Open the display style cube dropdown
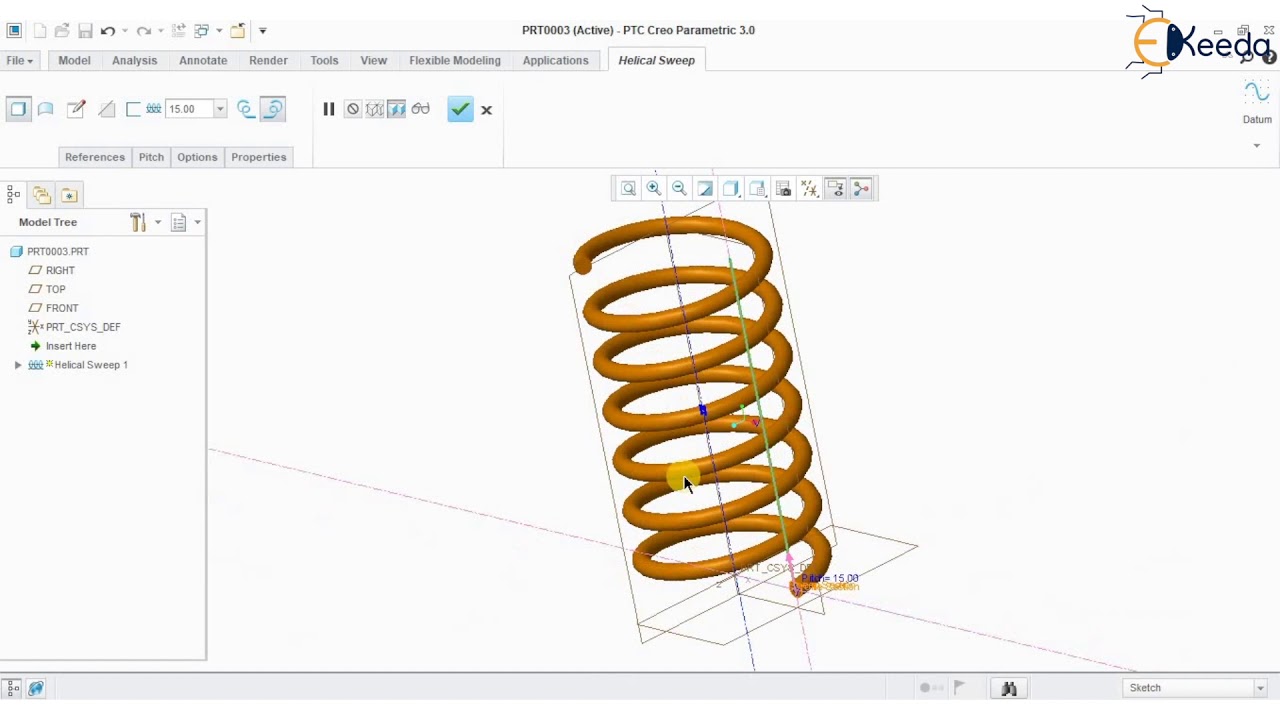 (x=731, y=188)
